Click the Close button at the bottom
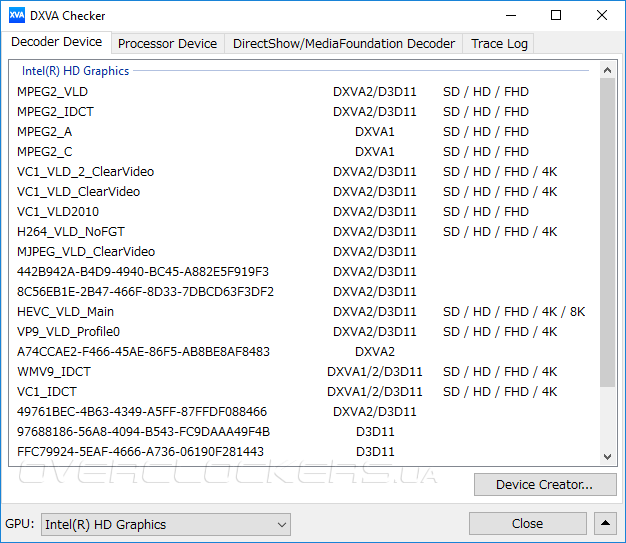Screen dimensions: 626x543 pyautogui.click(x=527, y=523)
